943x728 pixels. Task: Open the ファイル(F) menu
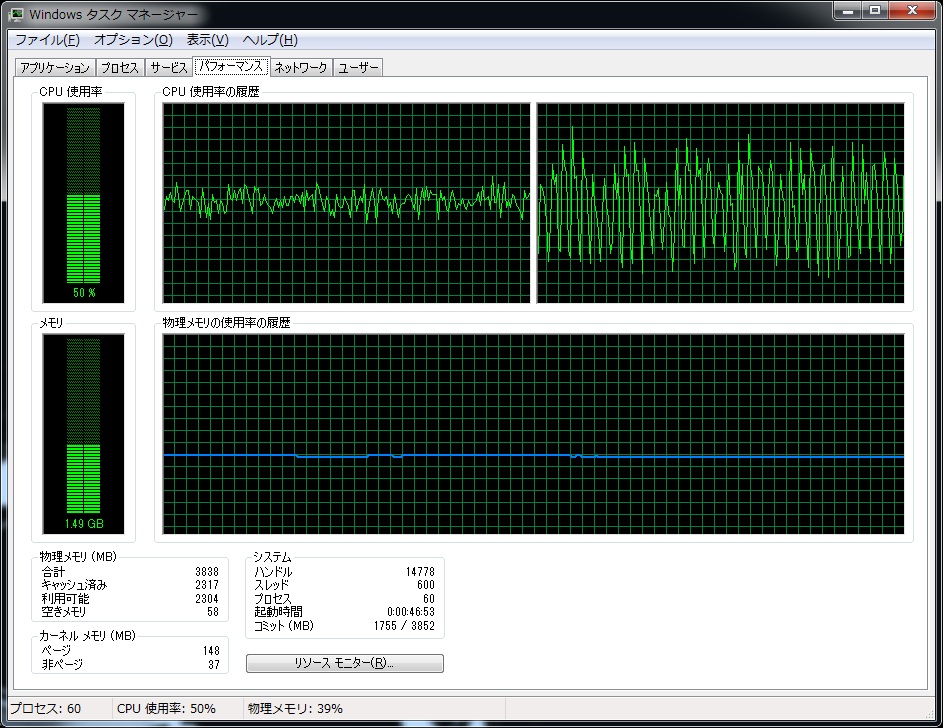click(47, 40)
